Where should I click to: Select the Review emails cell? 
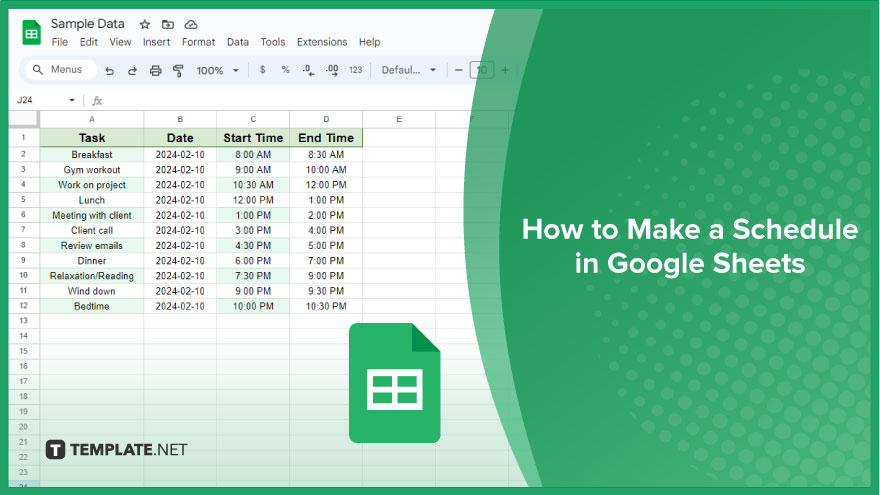click(91, 245)
